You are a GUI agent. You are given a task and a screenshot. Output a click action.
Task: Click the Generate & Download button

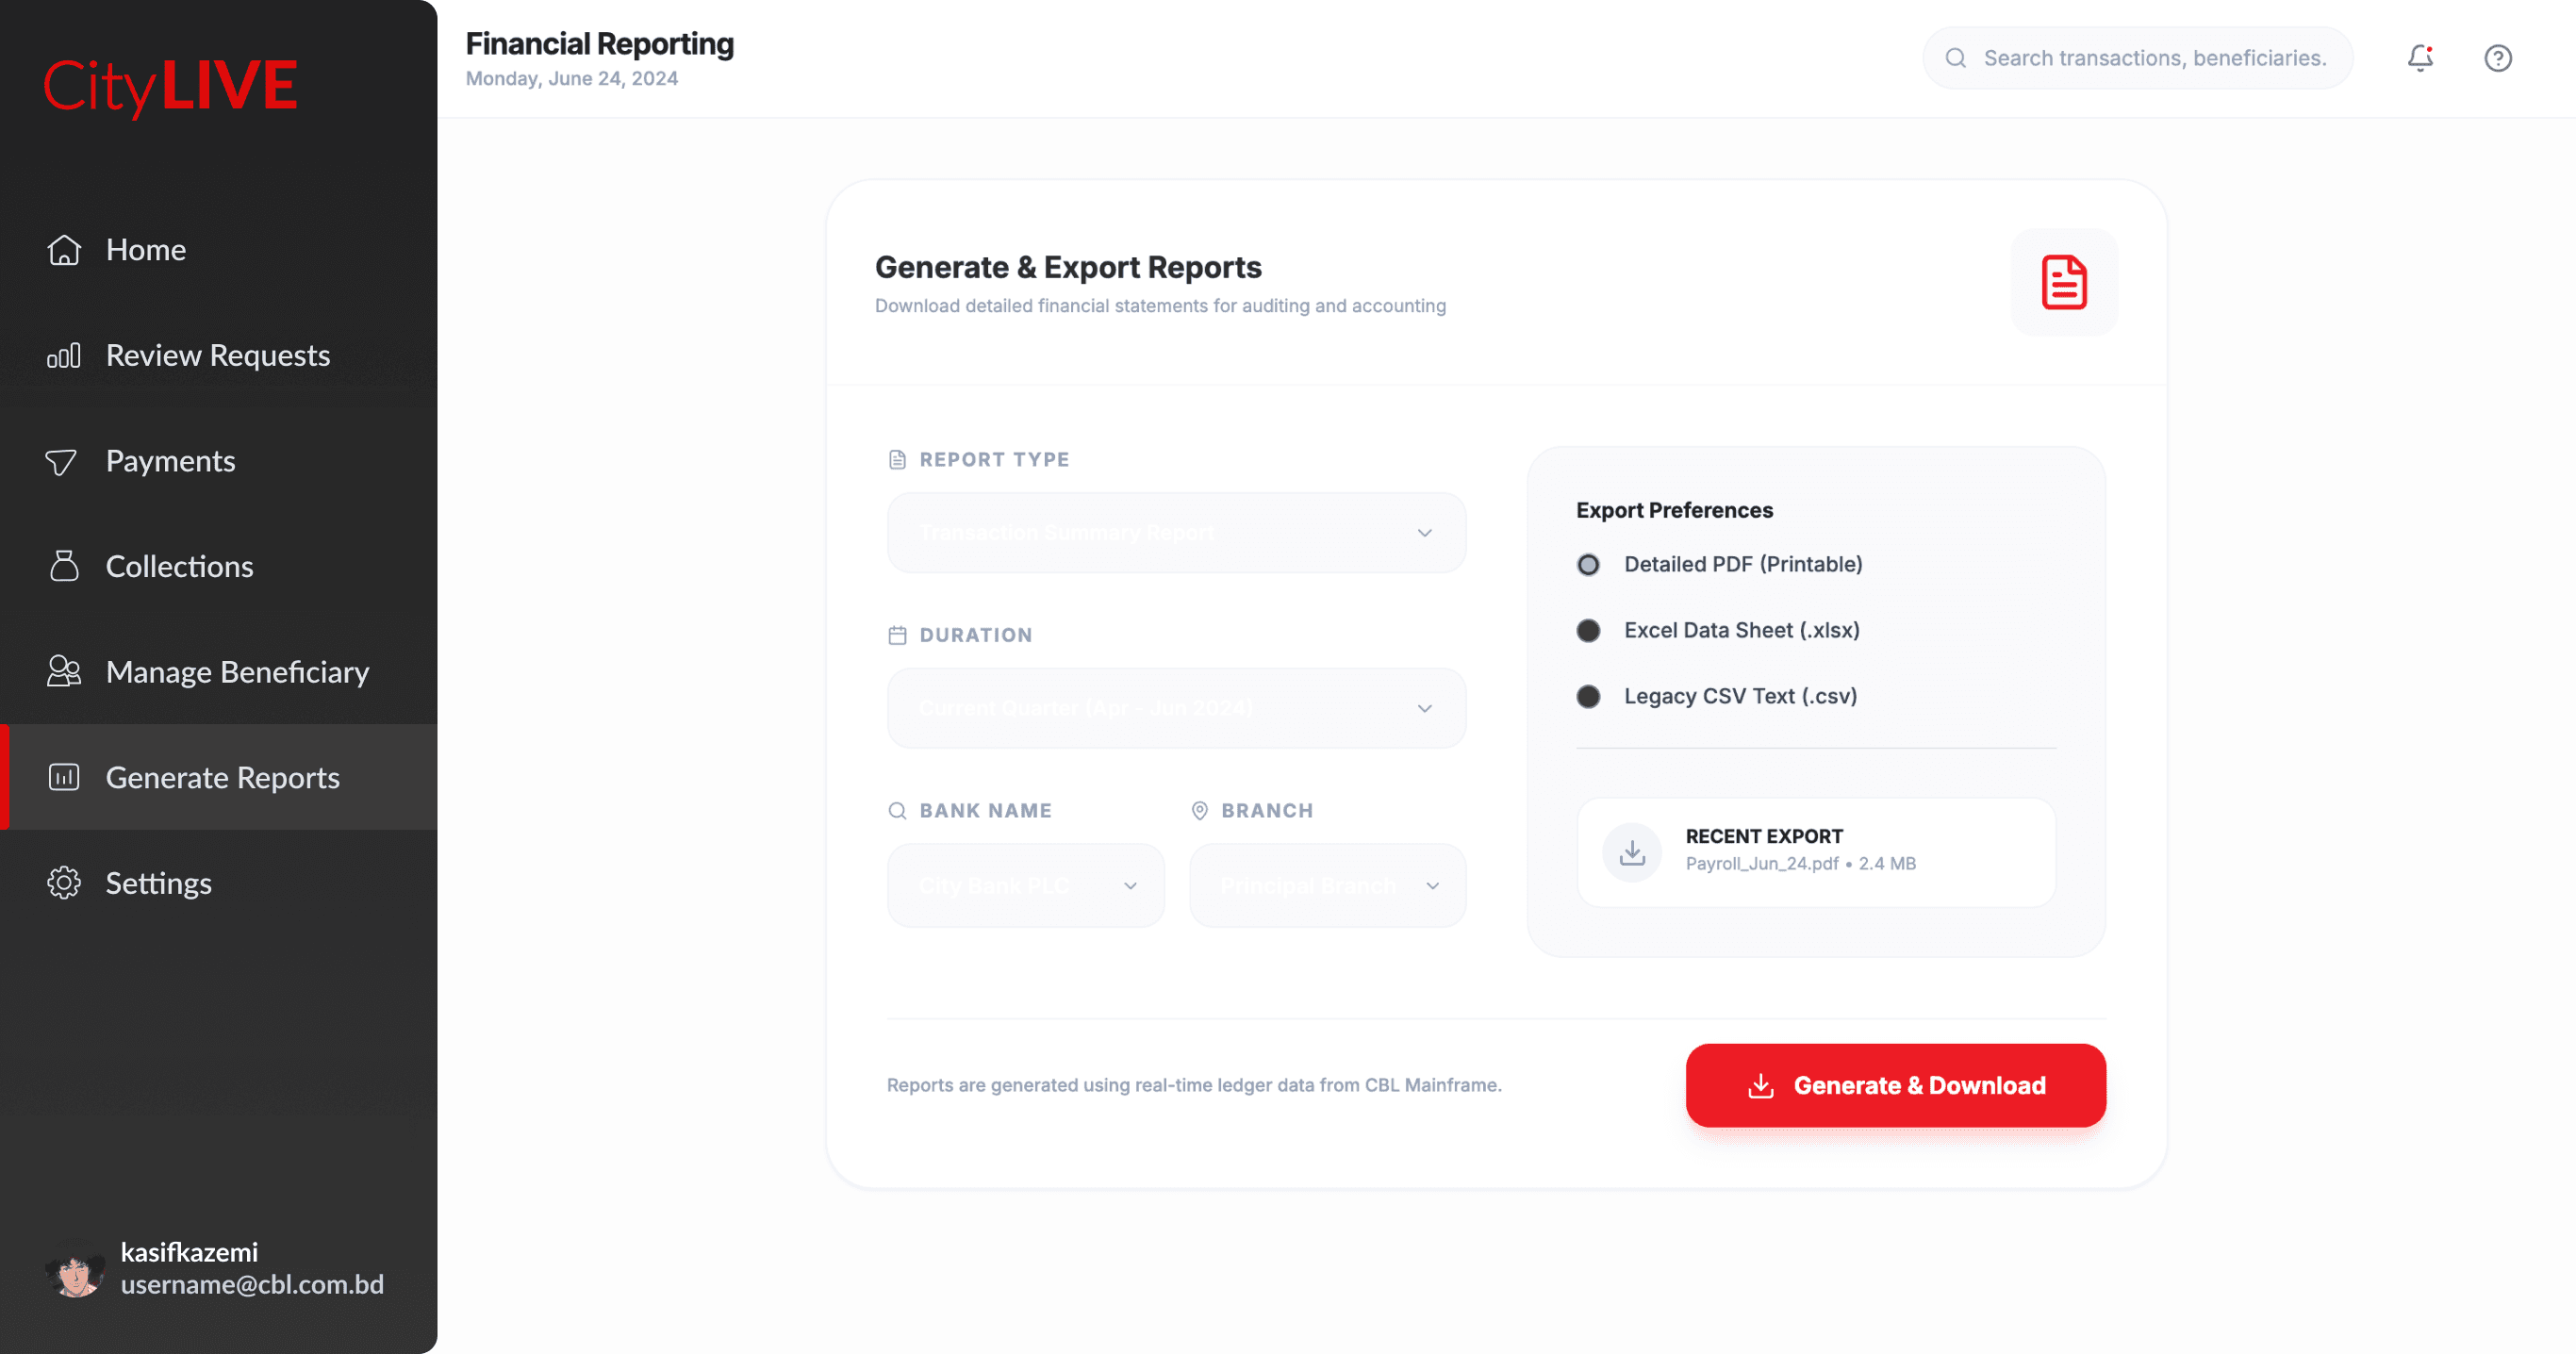[x=1895, y=1085]
